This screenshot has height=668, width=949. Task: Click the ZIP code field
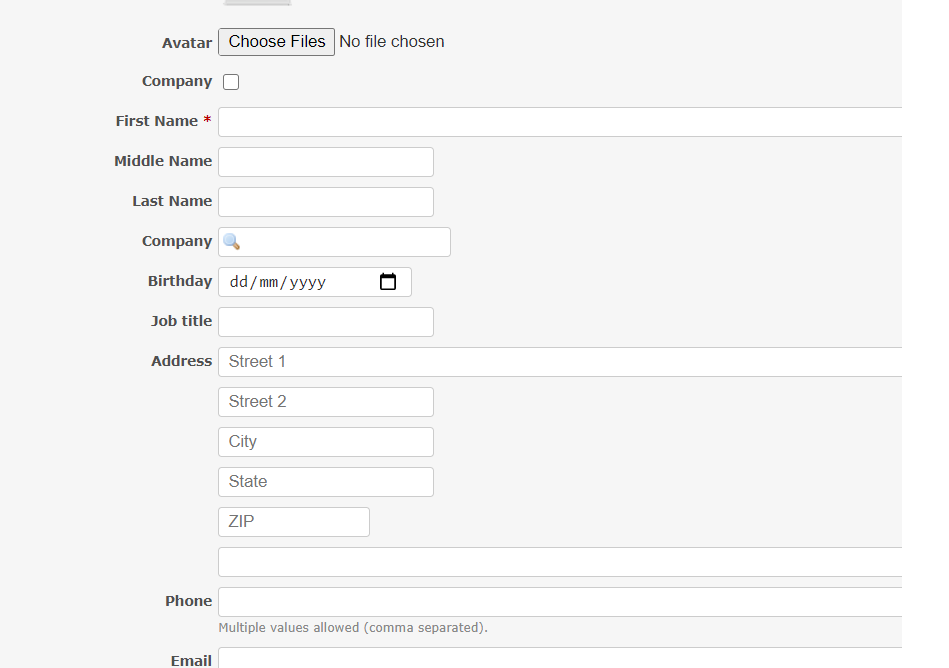[293, 521]
